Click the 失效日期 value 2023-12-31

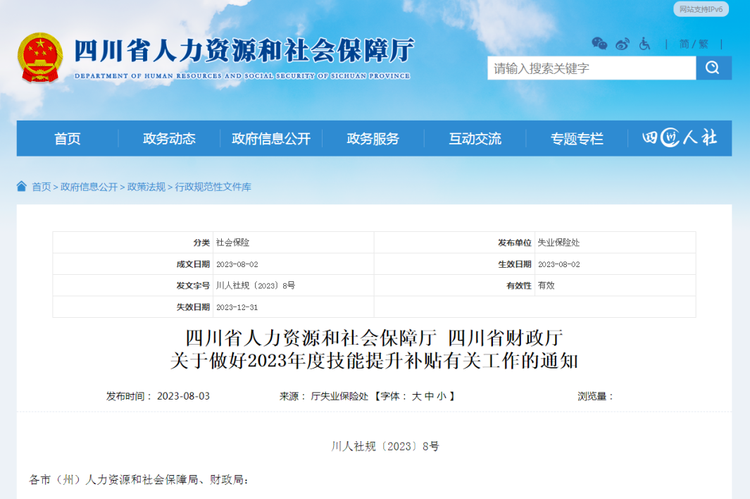(237, 307)
